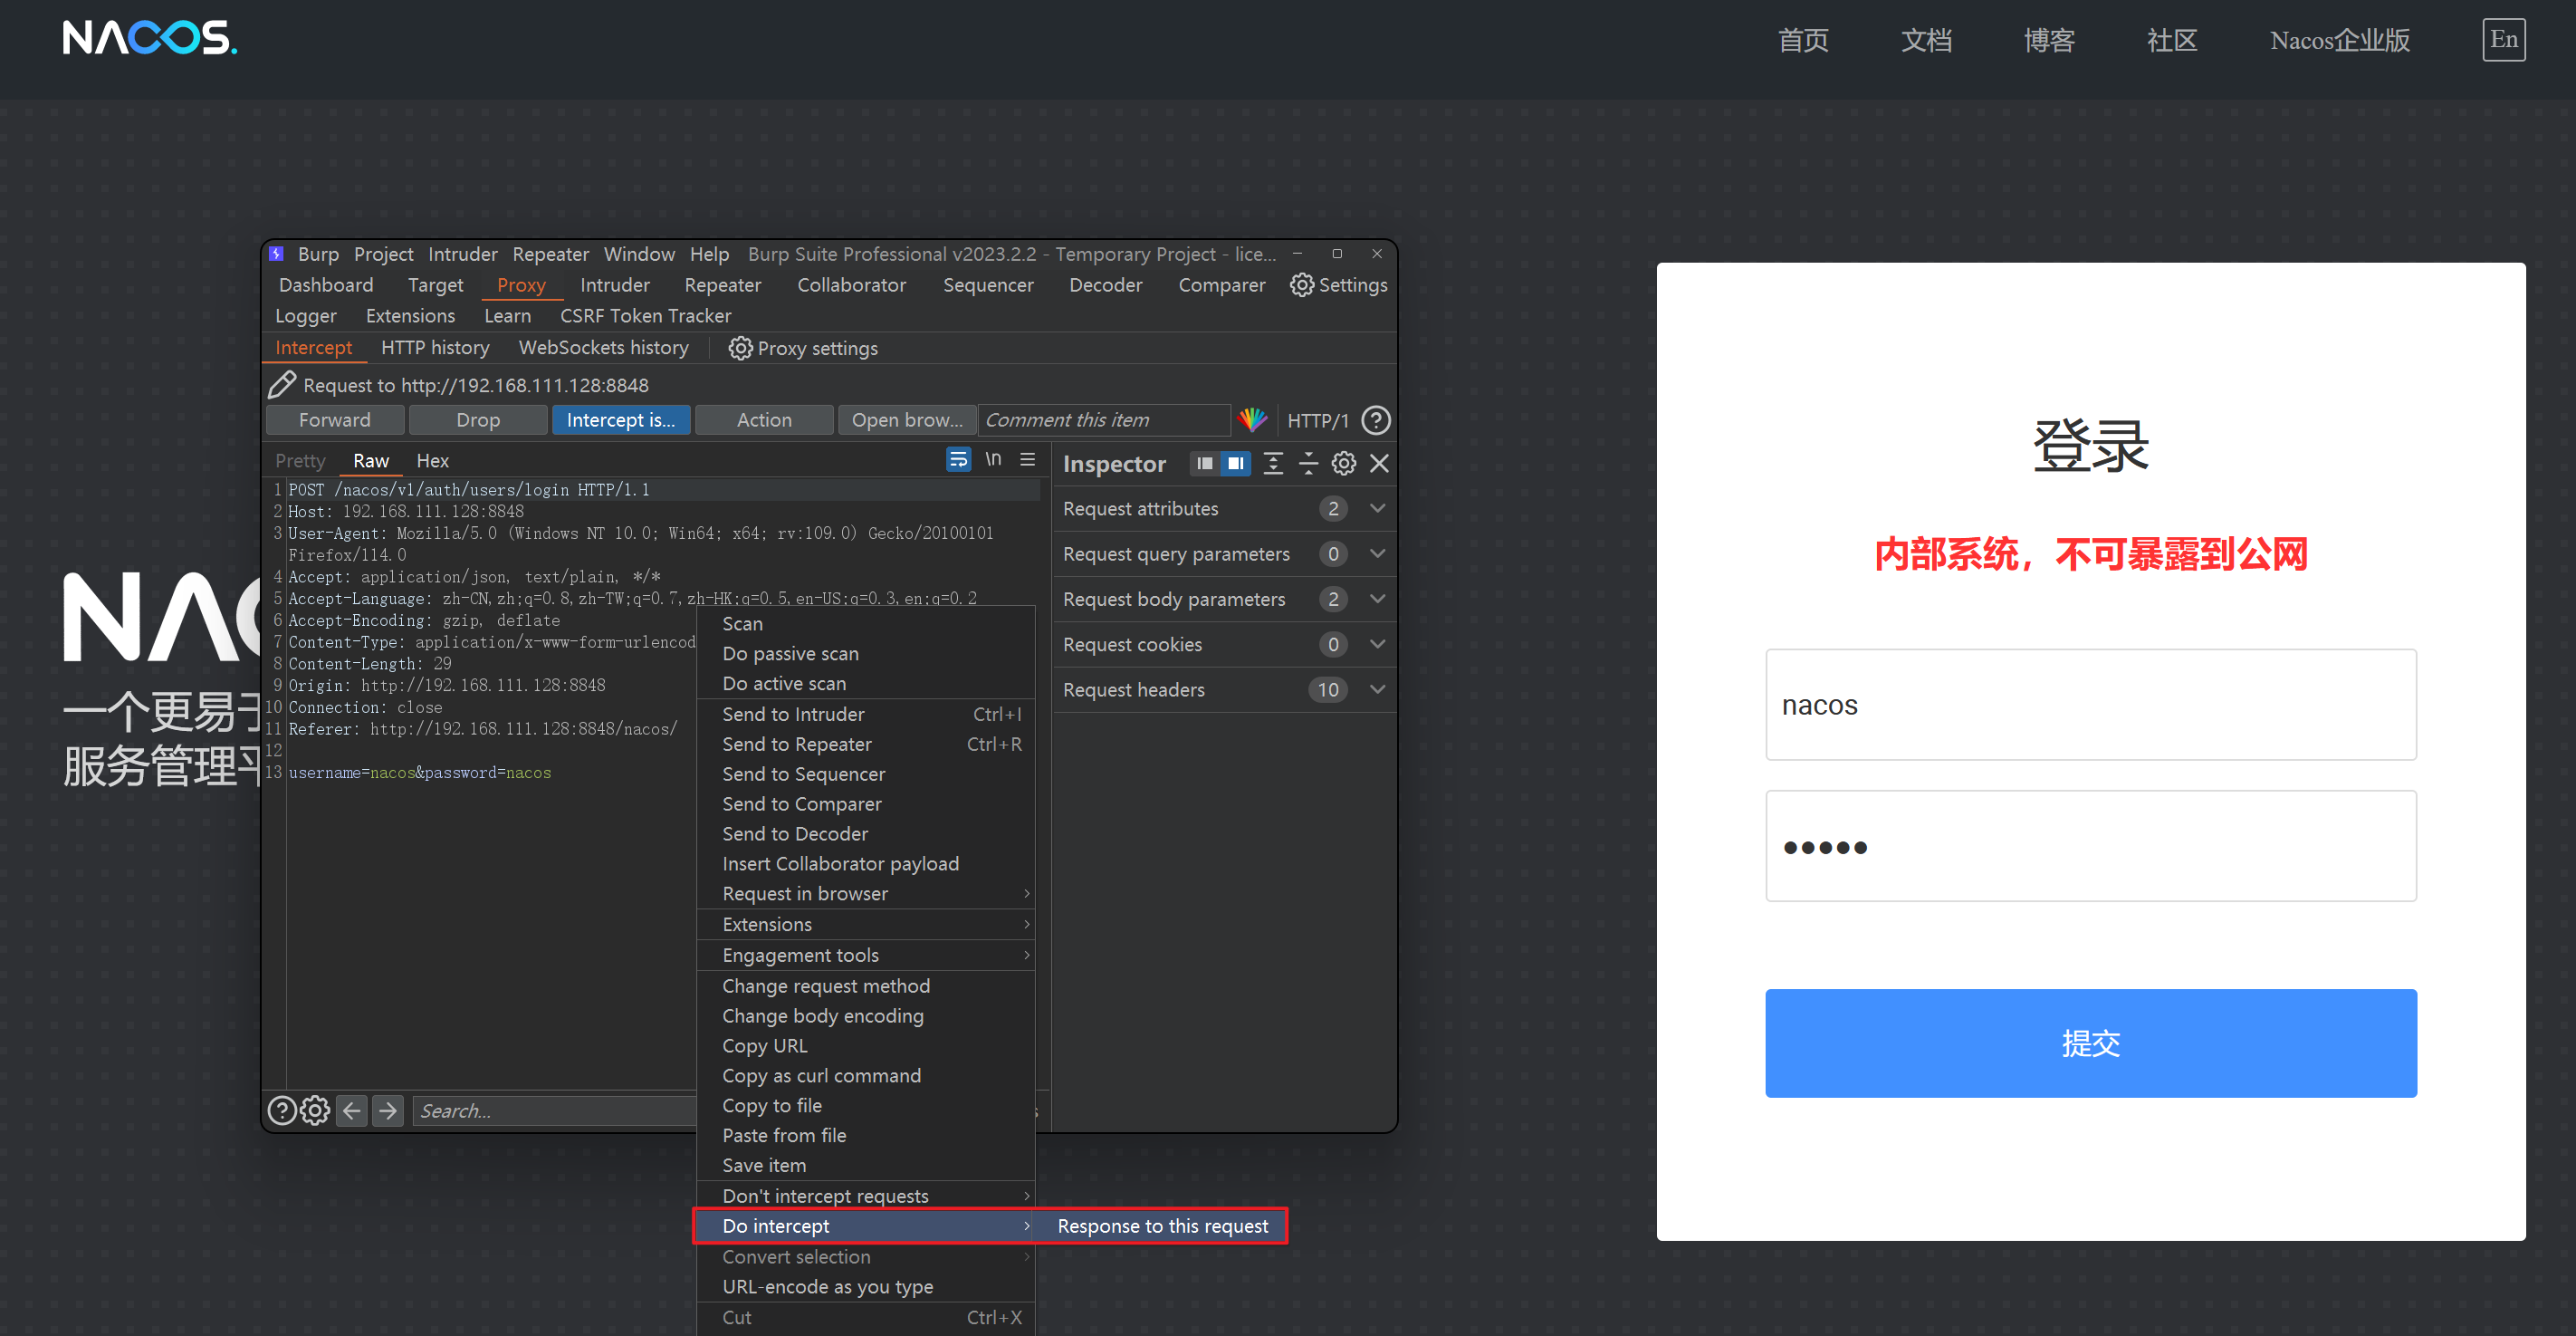Expand Request attributes section

click(x=1377, y=509)
